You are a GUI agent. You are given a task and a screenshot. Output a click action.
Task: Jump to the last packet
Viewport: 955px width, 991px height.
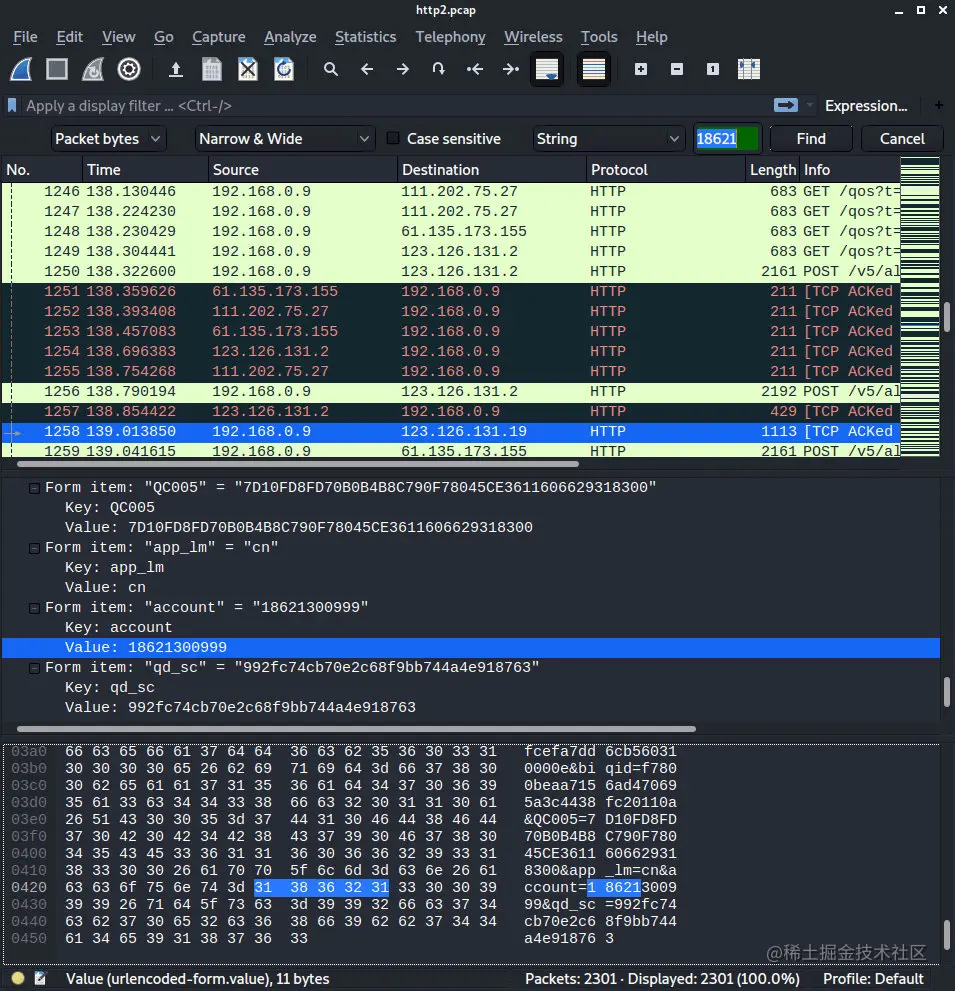511,69
